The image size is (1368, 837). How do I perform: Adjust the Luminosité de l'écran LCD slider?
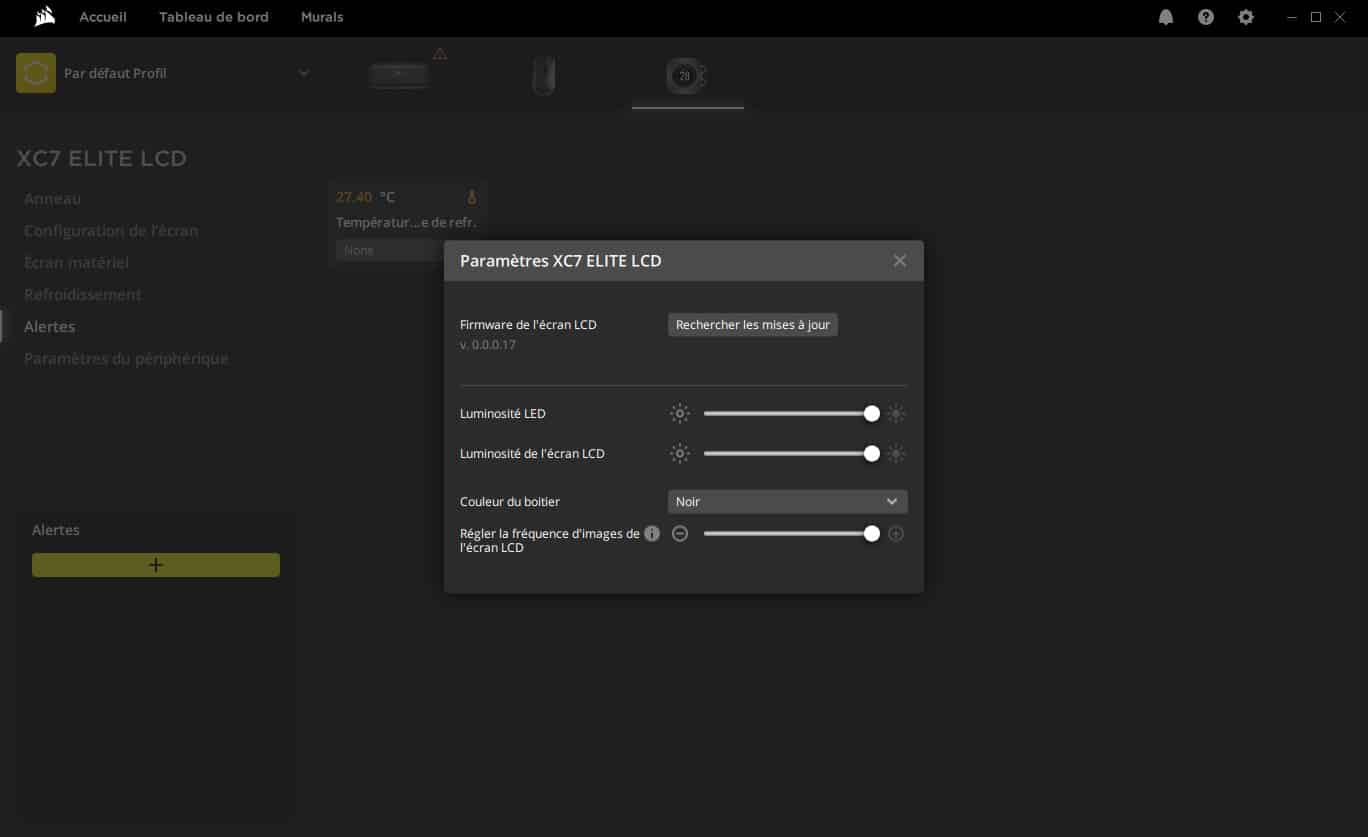coord(788,454)
